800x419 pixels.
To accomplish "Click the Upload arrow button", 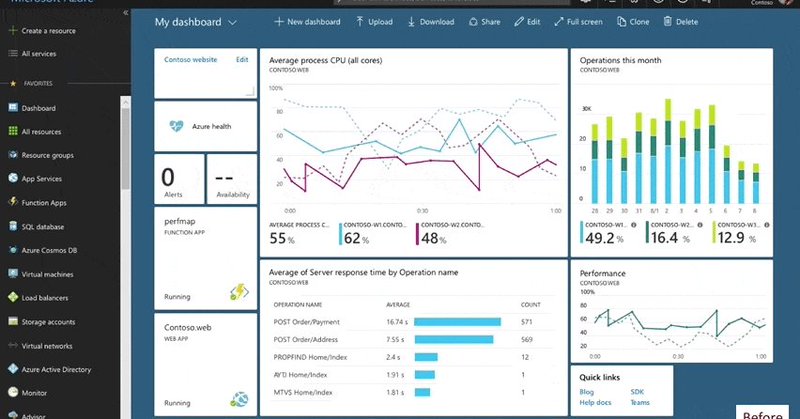I will pos(374,21).
